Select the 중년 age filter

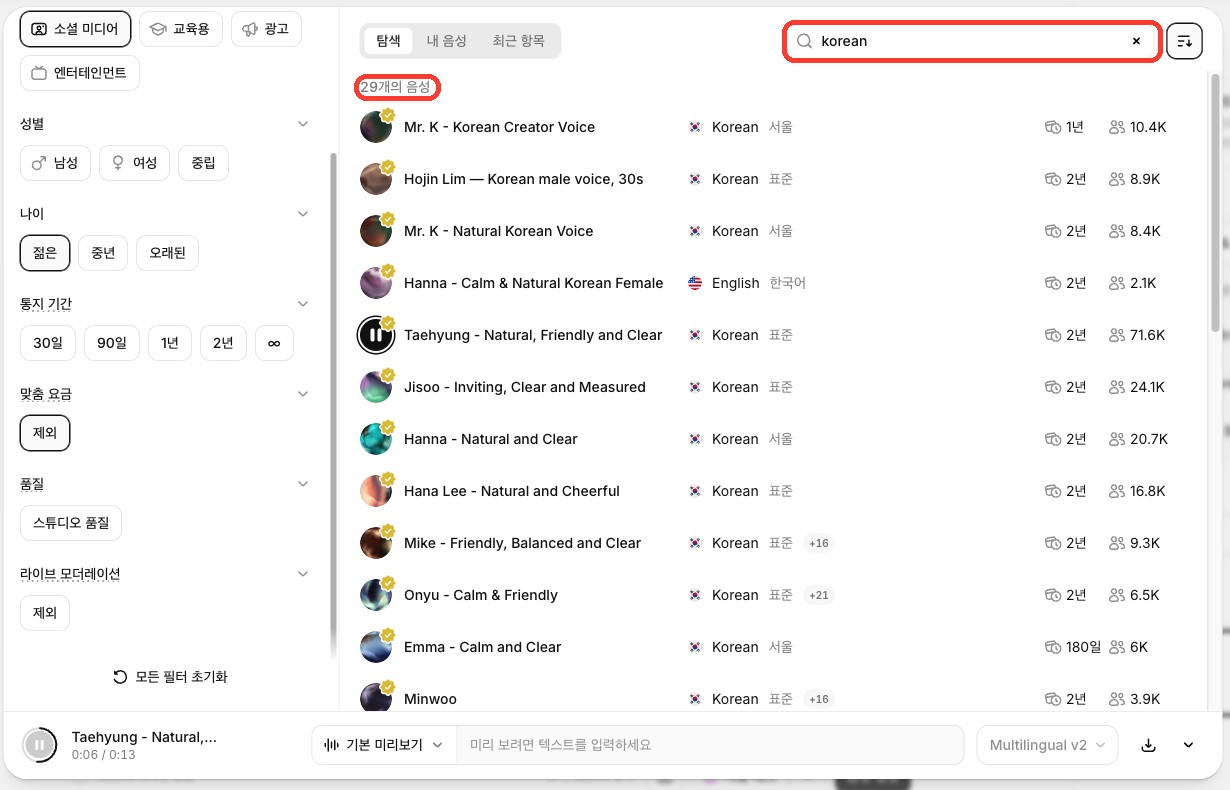pyautogui.click(x=103, y=253)
